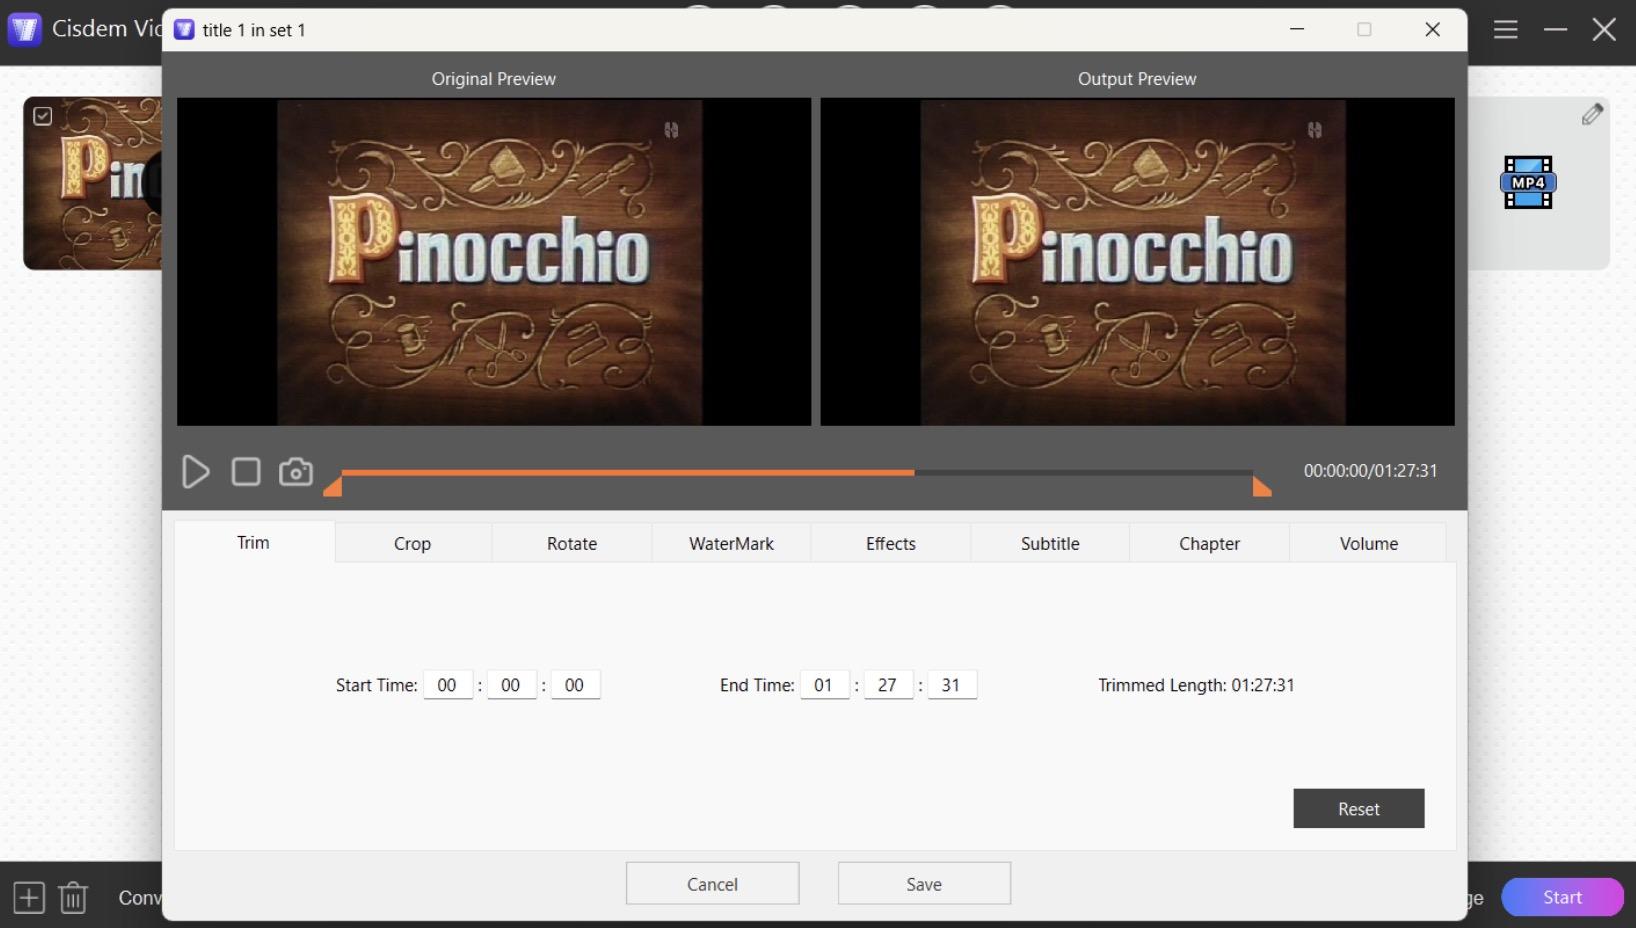This screenshot has height=928, width=1636.
Task: Play the video preview
Action: [x=196, y=471]
